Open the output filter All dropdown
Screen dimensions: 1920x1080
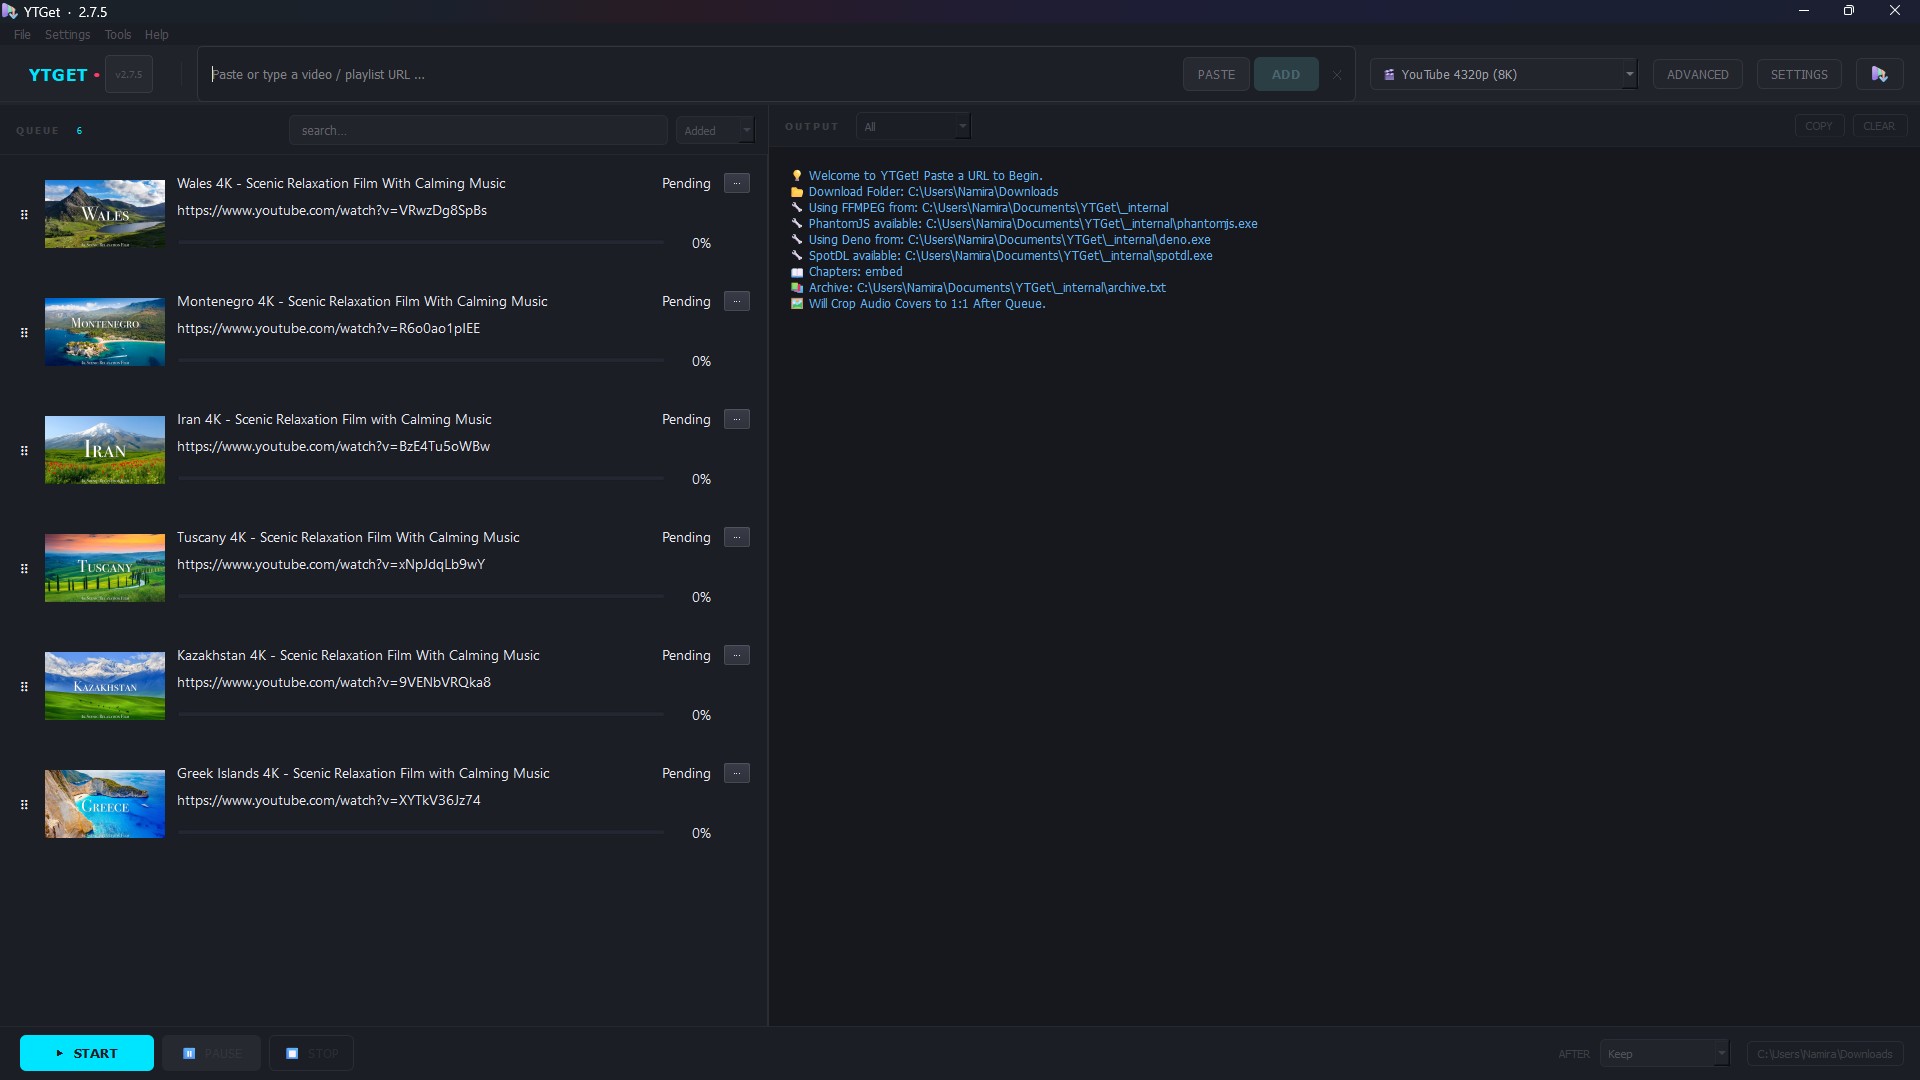[x=913, y=127]
